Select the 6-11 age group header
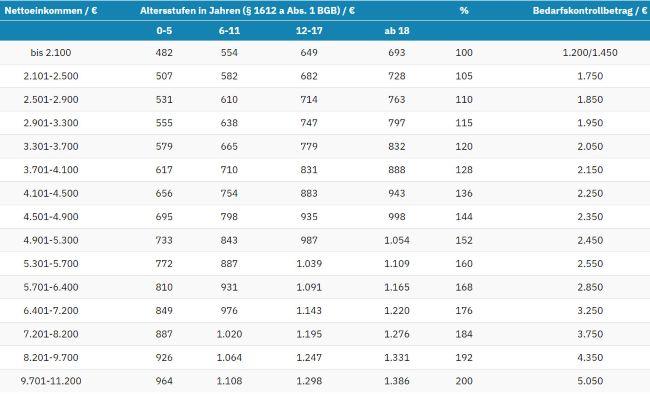This screenshot has height=394, width=650. tap(229, 31)
